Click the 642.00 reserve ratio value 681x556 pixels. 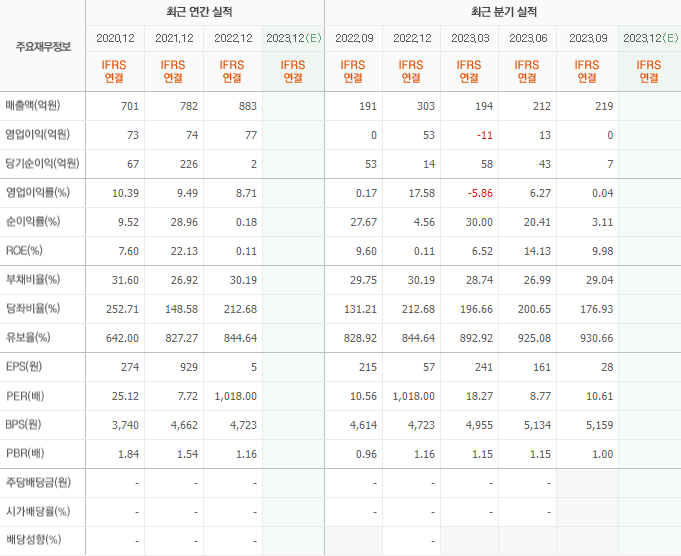point(122,338)
